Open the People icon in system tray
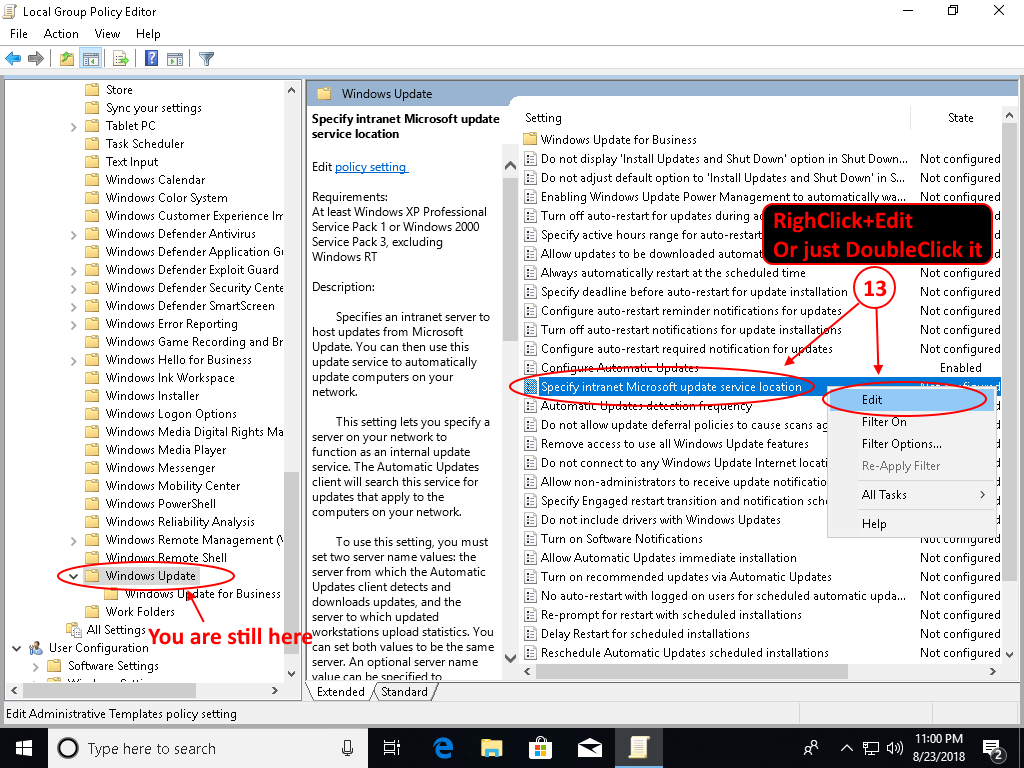The height and width of the screenshot is (768, 1024). (x=811, y=748)
